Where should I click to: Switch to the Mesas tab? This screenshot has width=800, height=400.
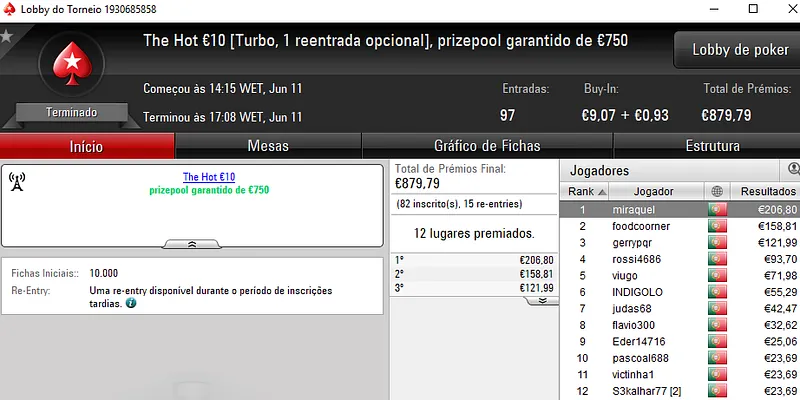(268, 146)
